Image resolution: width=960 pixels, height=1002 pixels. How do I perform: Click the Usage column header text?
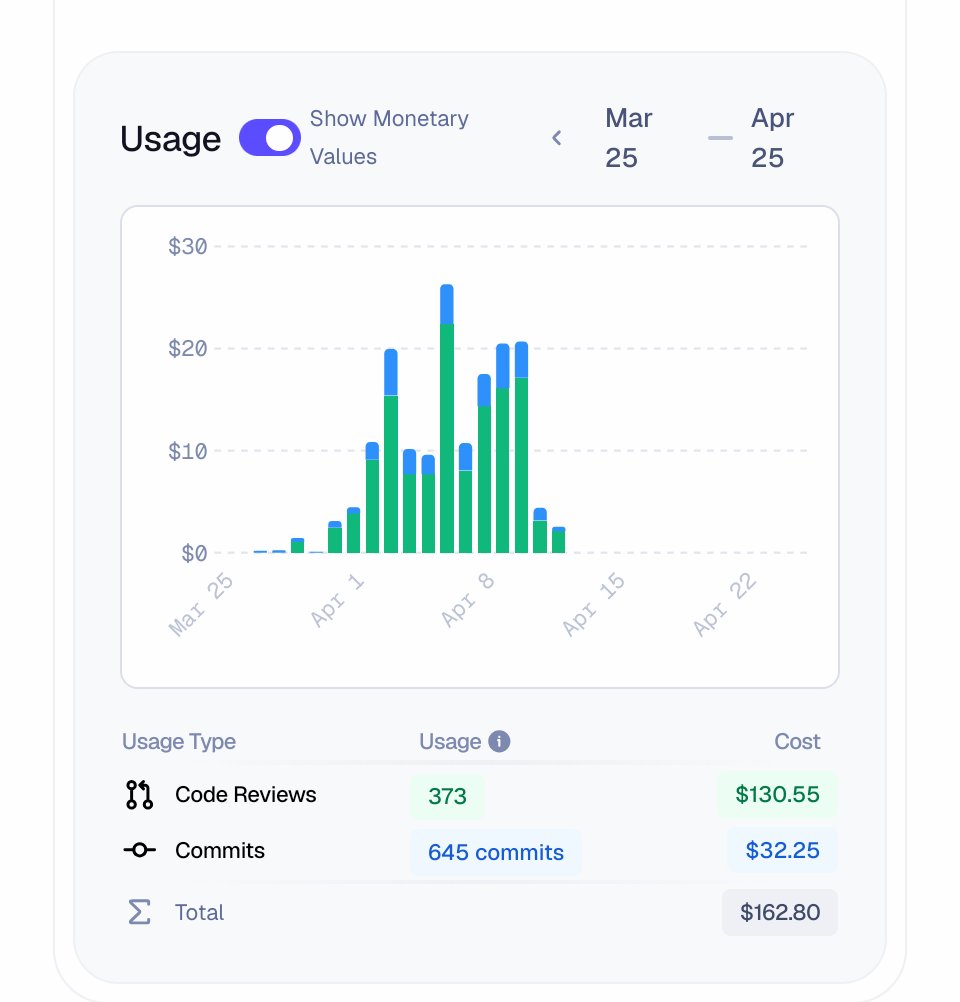click(x=450, y=741)
